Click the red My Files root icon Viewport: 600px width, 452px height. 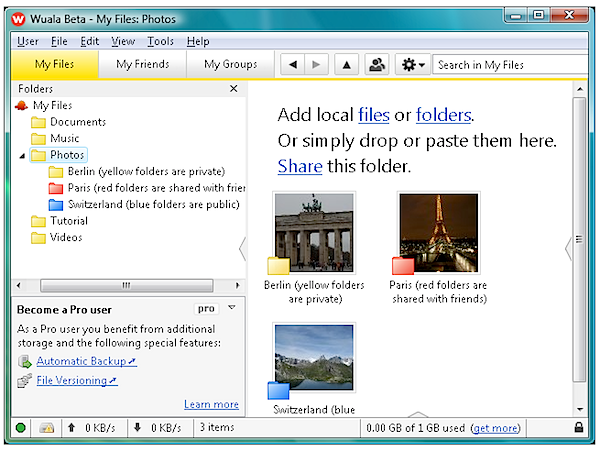[21, 105]
